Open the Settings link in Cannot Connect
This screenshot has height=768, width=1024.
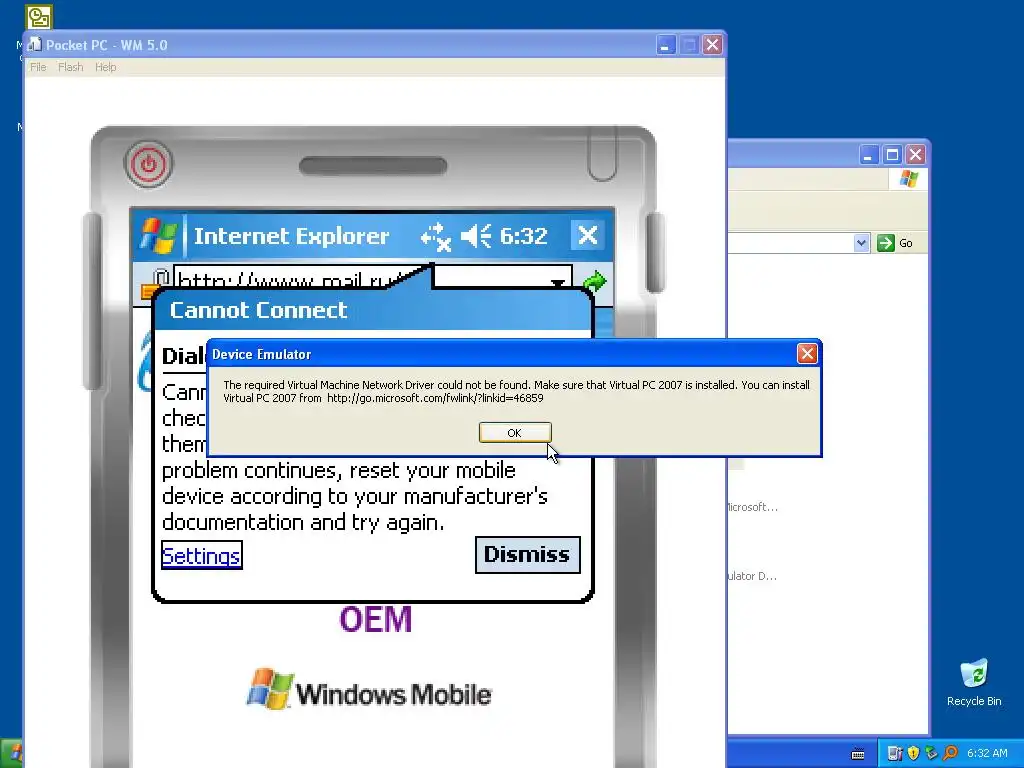[x=202, y=555]
